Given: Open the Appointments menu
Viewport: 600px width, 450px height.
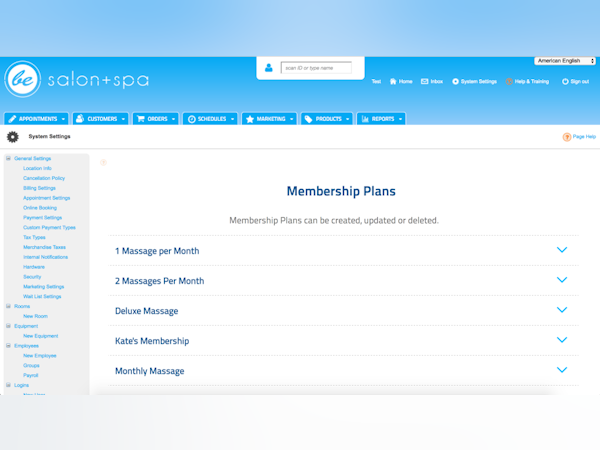Looking at the screenshot, I should pyautogui.click(x=36, y=119).
